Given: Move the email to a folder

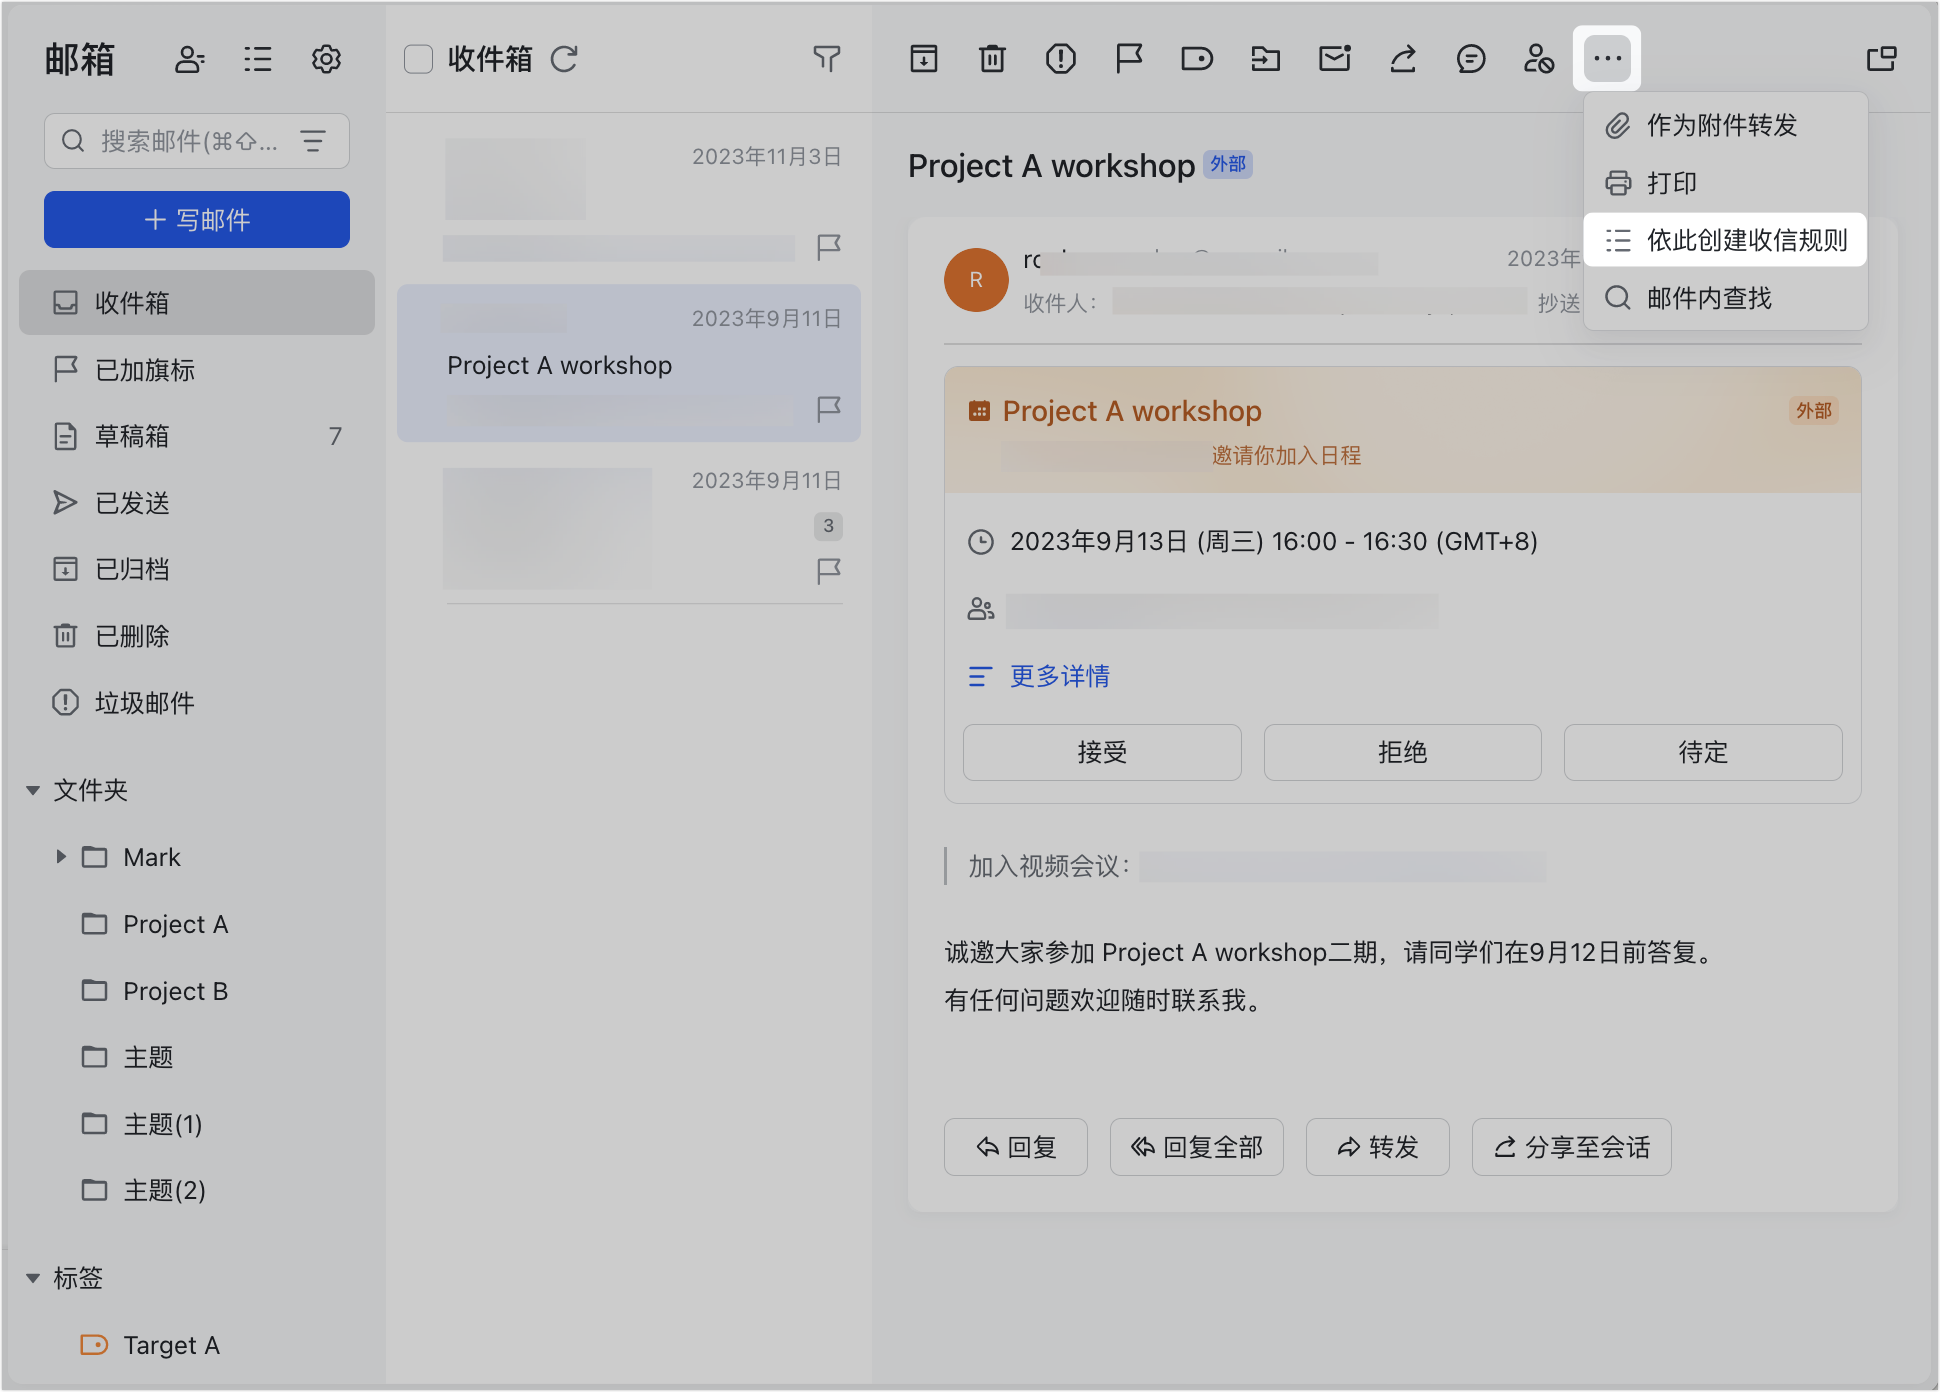Looking at the screenshot, I should (x=1266, y=59).
